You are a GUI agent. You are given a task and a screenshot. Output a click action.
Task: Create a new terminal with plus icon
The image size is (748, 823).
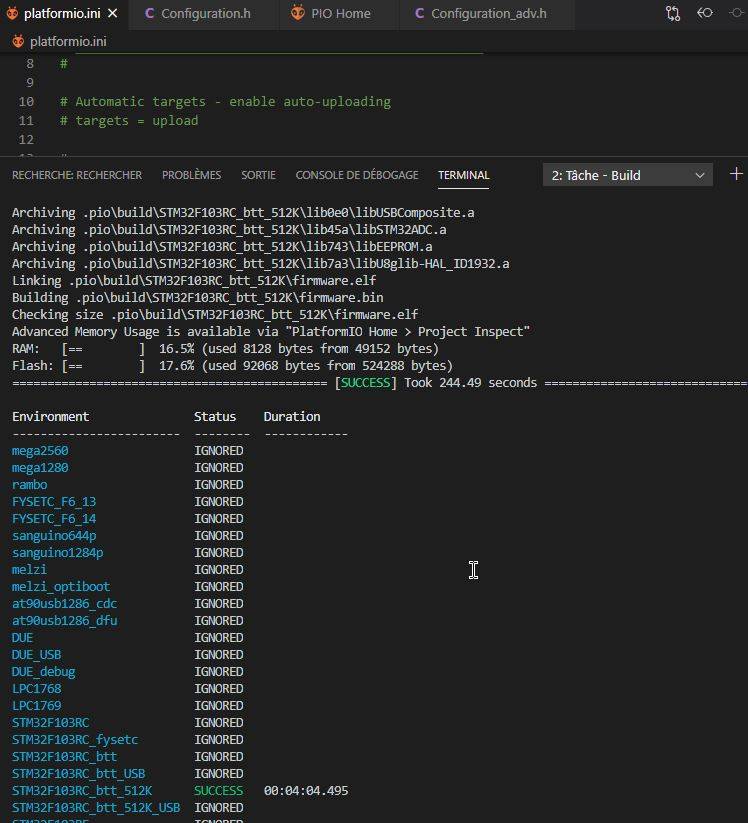[736, 174]
